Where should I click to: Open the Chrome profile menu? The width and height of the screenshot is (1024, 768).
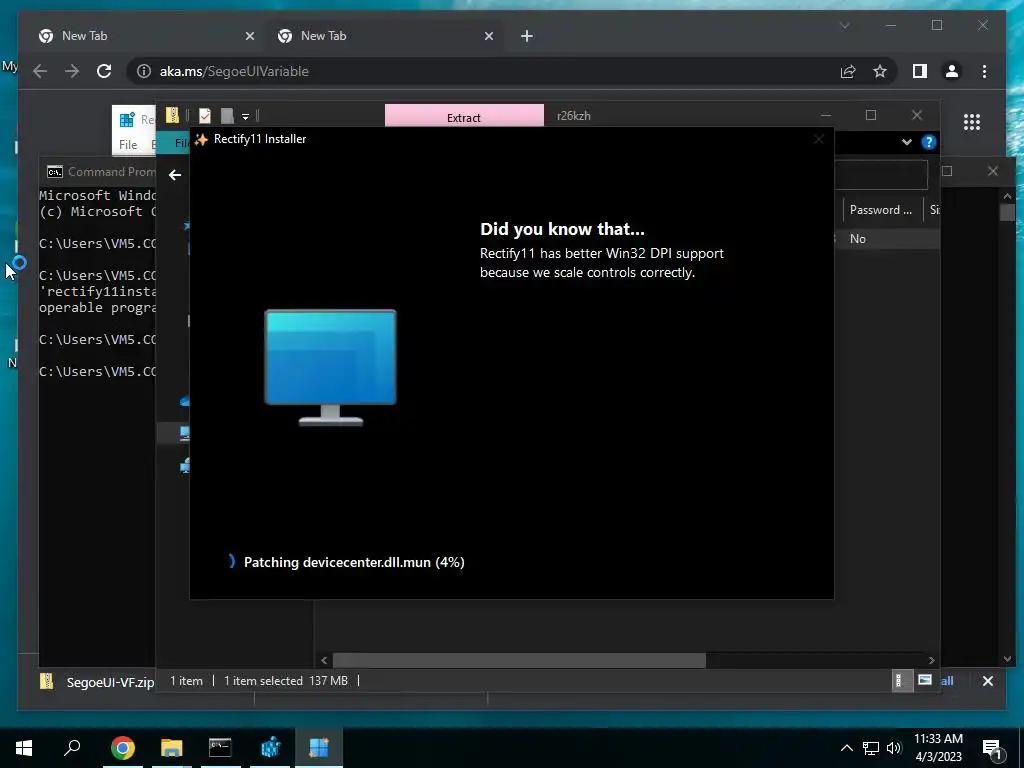pyautogui.click(x=952, y=71)
